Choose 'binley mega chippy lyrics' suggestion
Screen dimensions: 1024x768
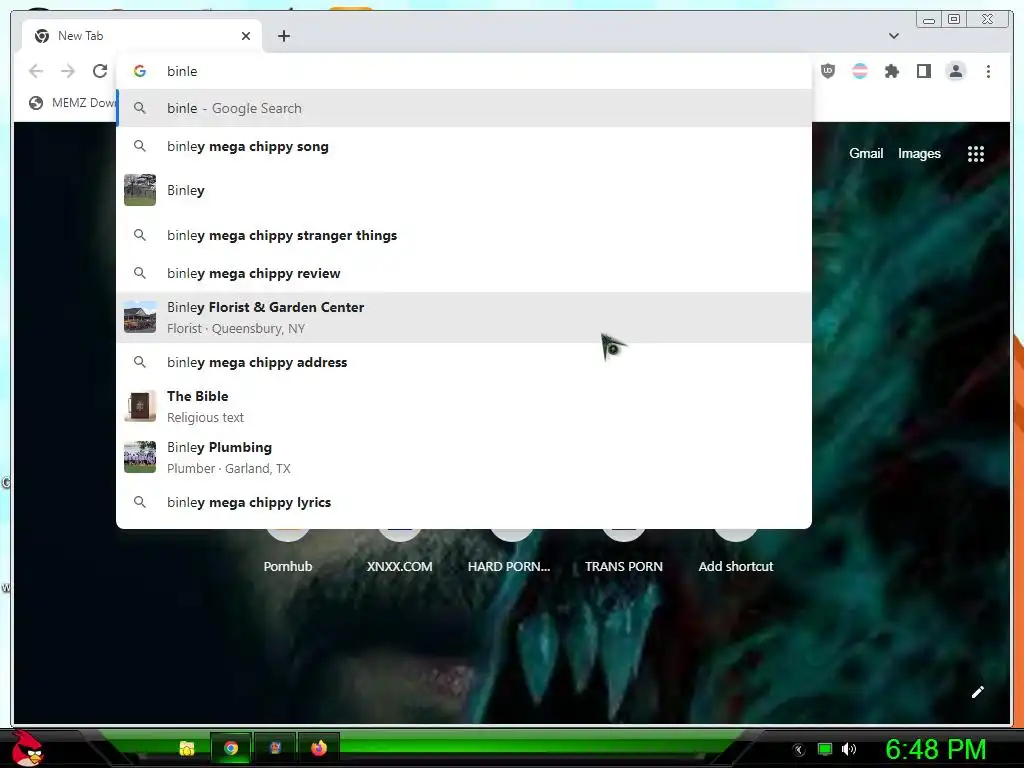pyautogui.click(x=464, y=502)
